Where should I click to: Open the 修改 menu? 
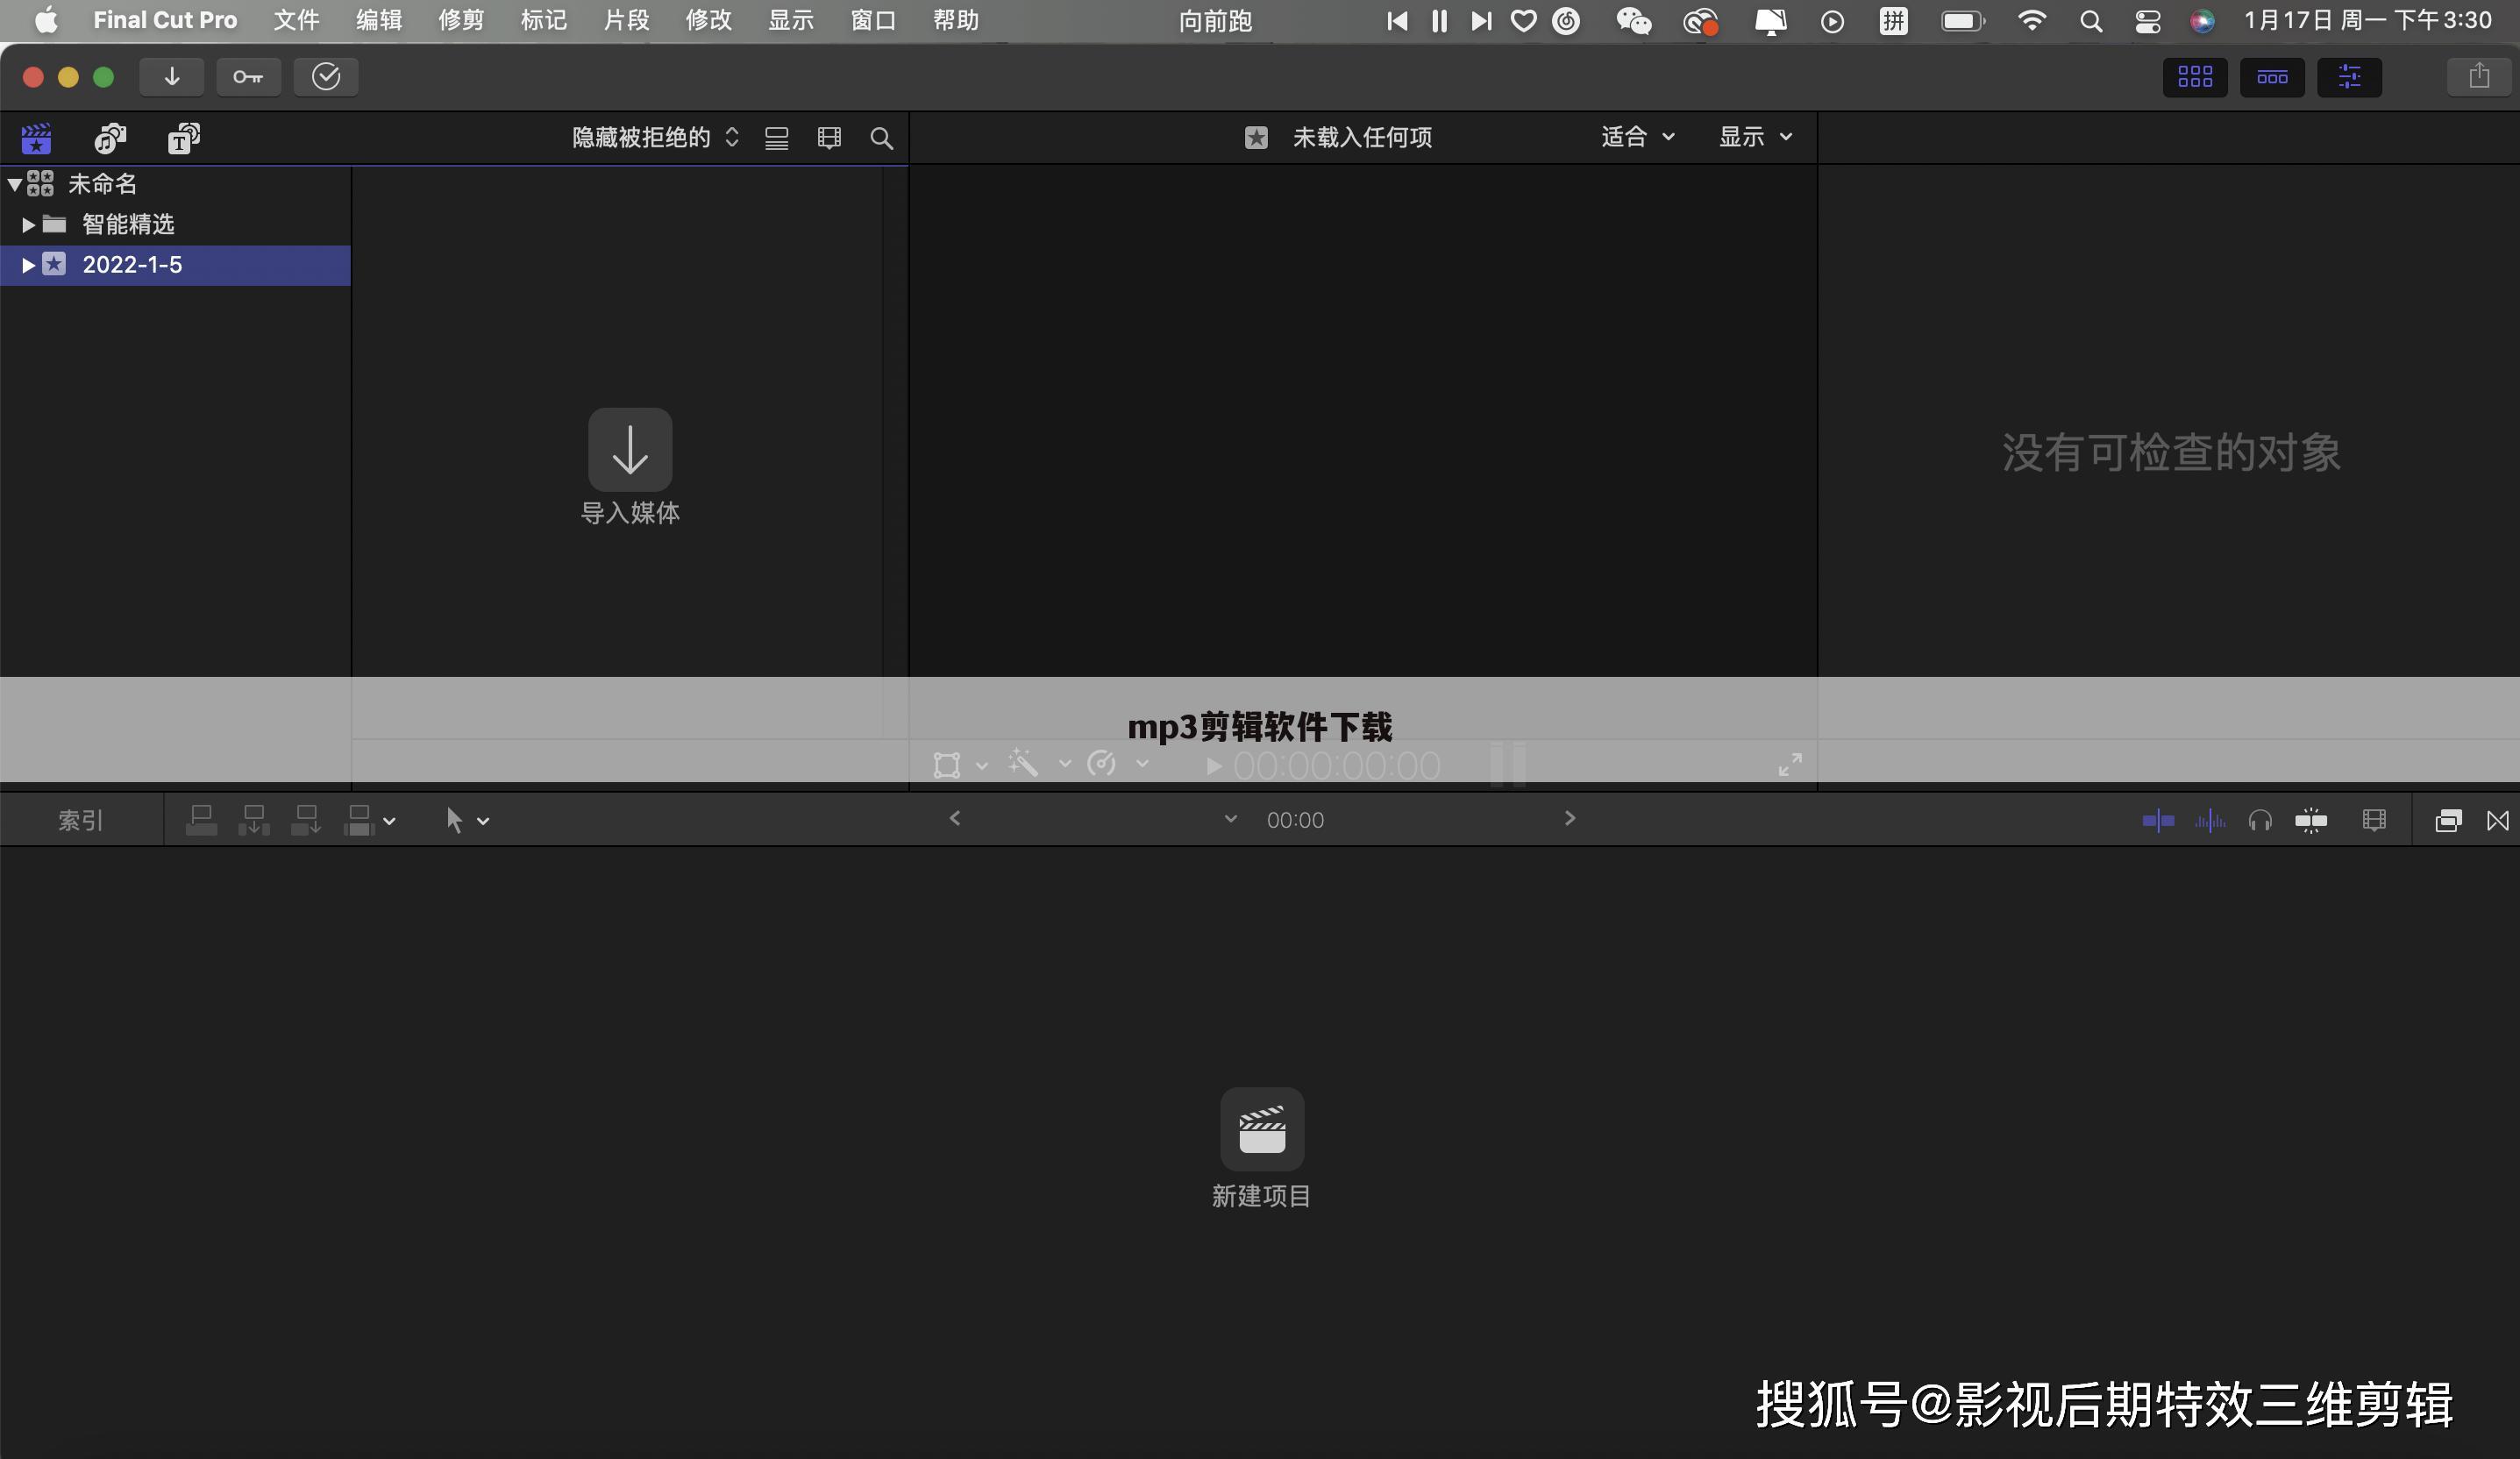pyautogui.click(x=708, y=20)
